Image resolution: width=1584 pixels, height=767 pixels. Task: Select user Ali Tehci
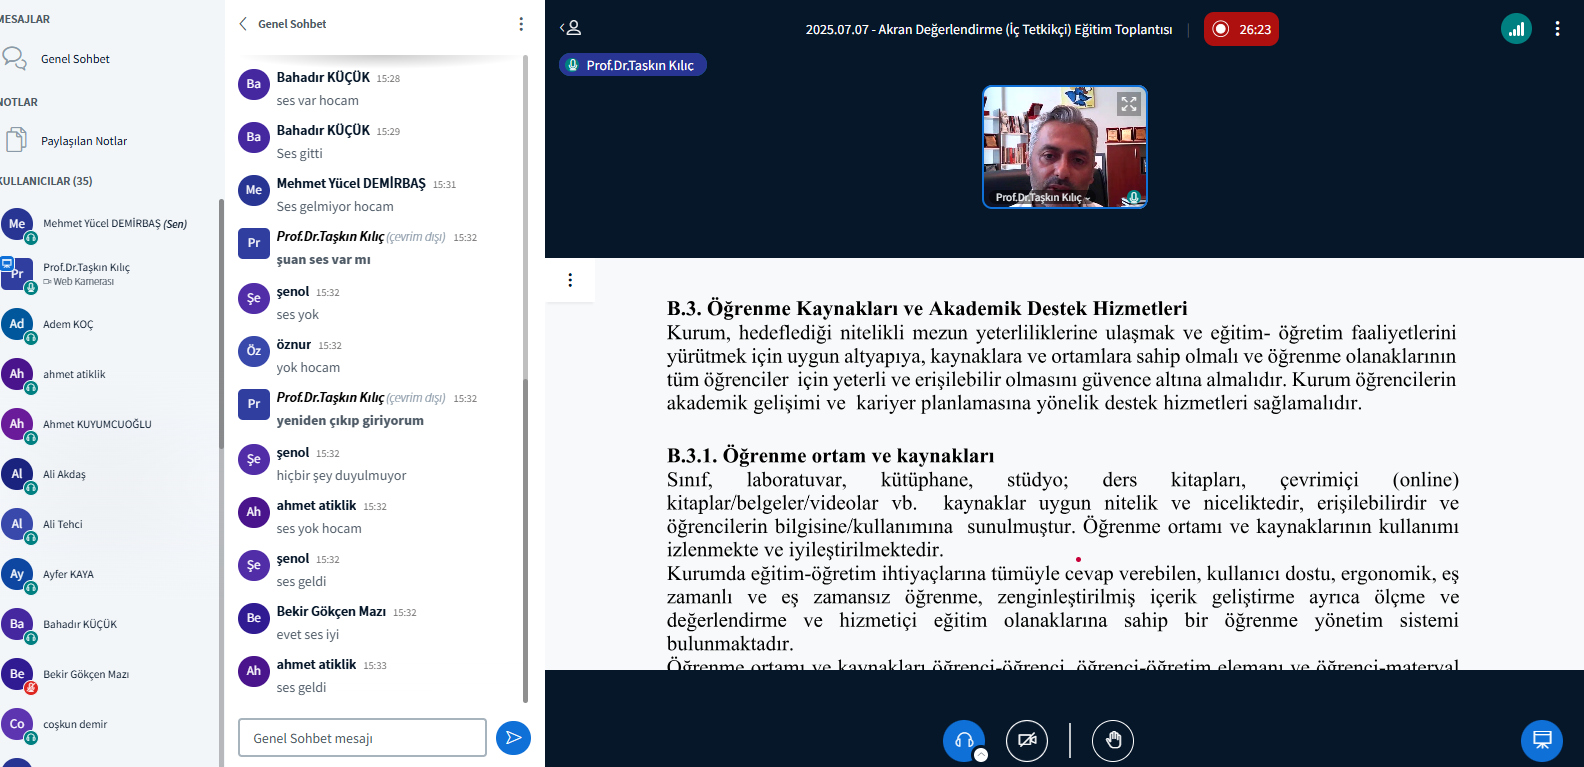(x=108, y=524)
